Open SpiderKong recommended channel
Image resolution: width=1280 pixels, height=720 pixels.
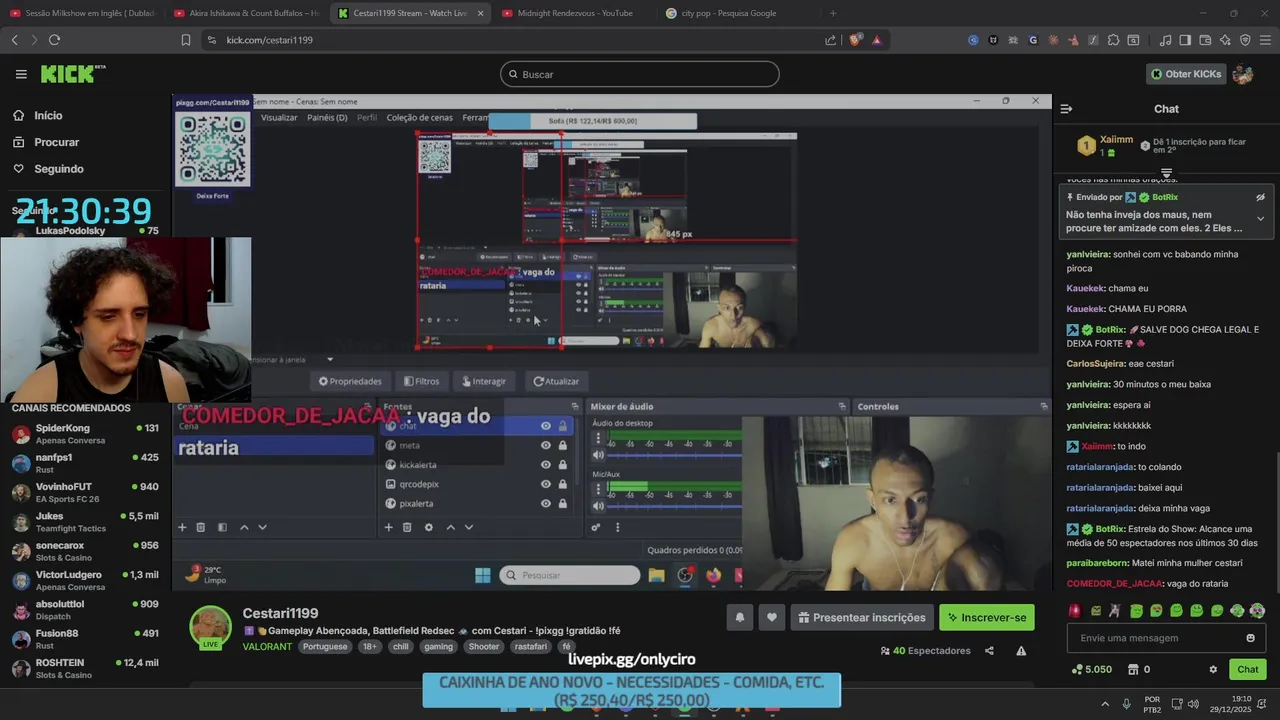(x=86, y=433)
